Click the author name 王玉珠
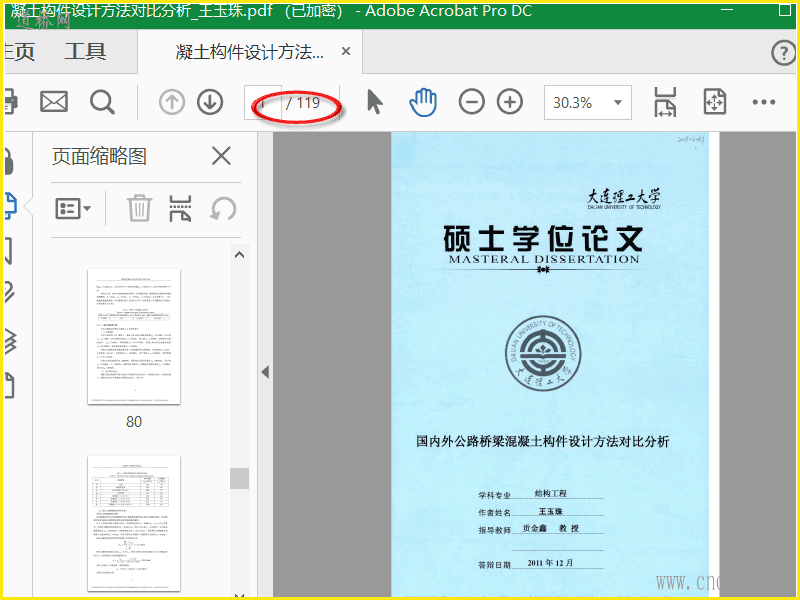Image resolution: width=800 pixels, height=600 pixels. coord(551,511)
